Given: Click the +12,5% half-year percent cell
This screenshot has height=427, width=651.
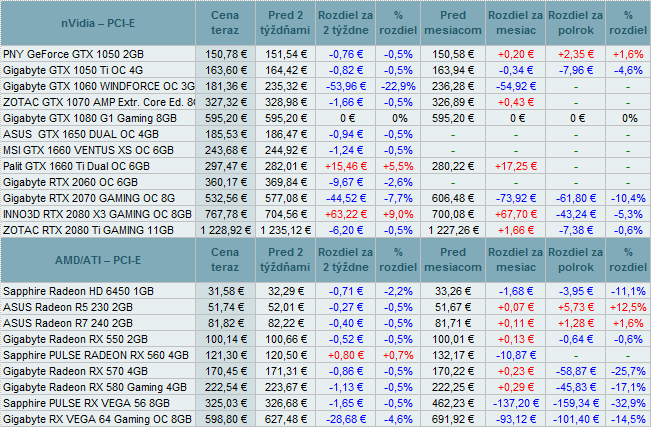Looking at the screenshot, I should coord(627,306).
